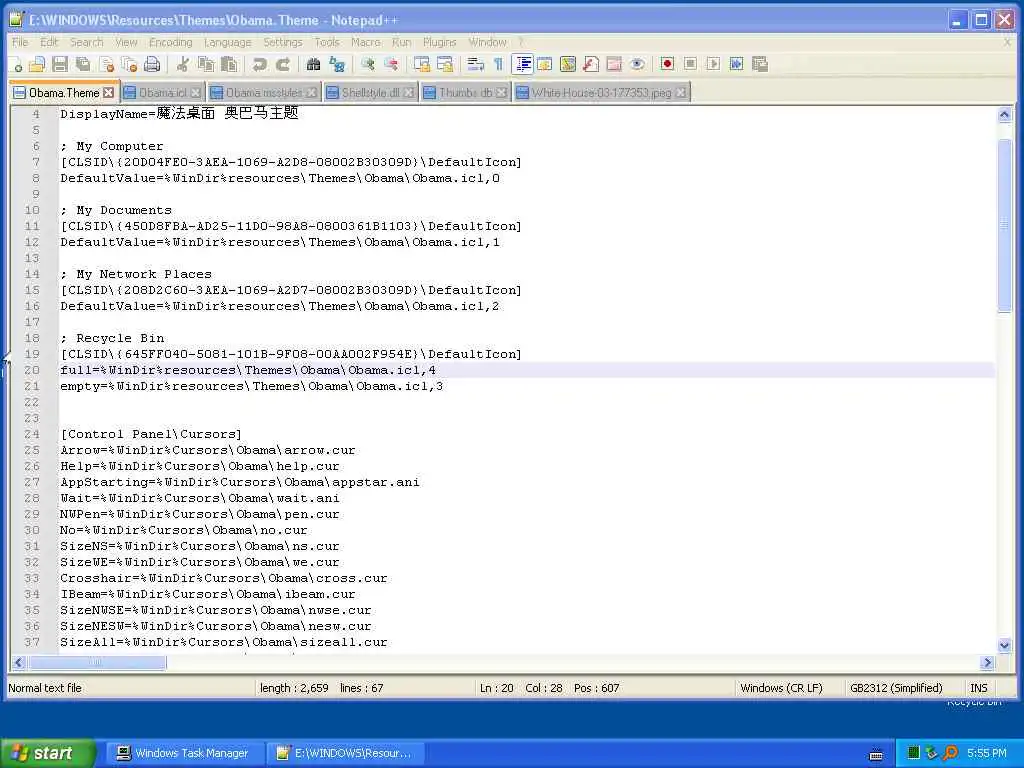The image size is (1024, 768).
Task: Open Find with the binoculars icon
Action: tap(313, 64)
